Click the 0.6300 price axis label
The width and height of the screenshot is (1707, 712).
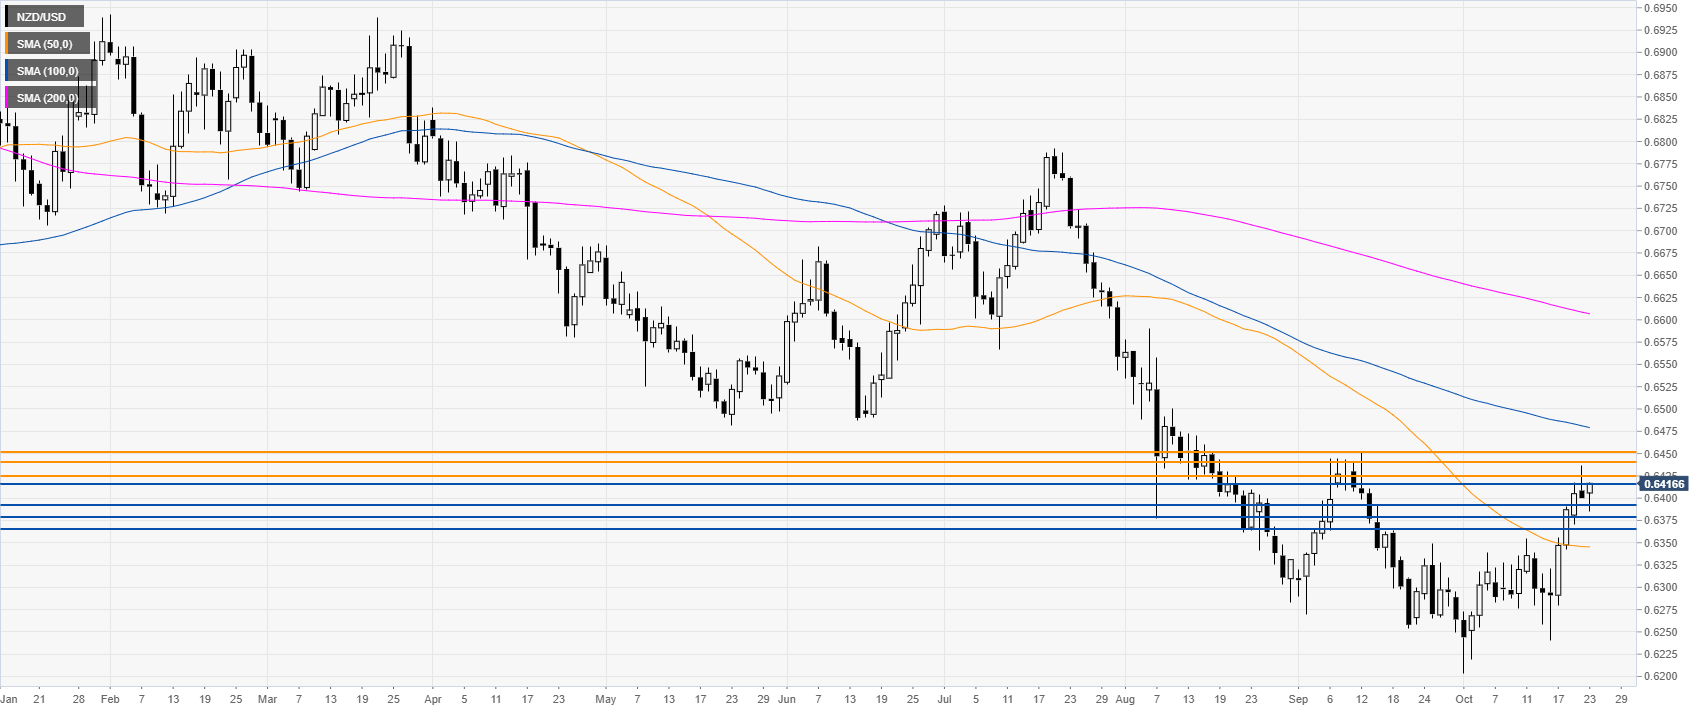[1660, 587]
